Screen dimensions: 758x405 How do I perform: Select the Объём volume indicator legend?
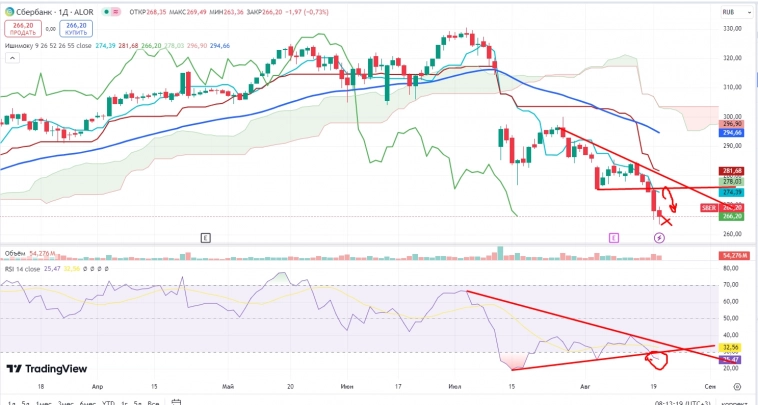click(x=16, y=253)
